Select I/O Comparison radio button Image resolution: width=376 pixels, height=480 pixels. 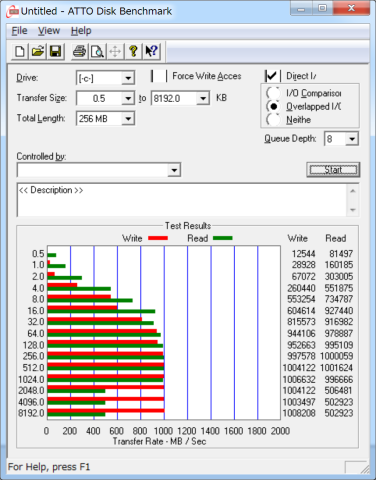pos(273,93)
